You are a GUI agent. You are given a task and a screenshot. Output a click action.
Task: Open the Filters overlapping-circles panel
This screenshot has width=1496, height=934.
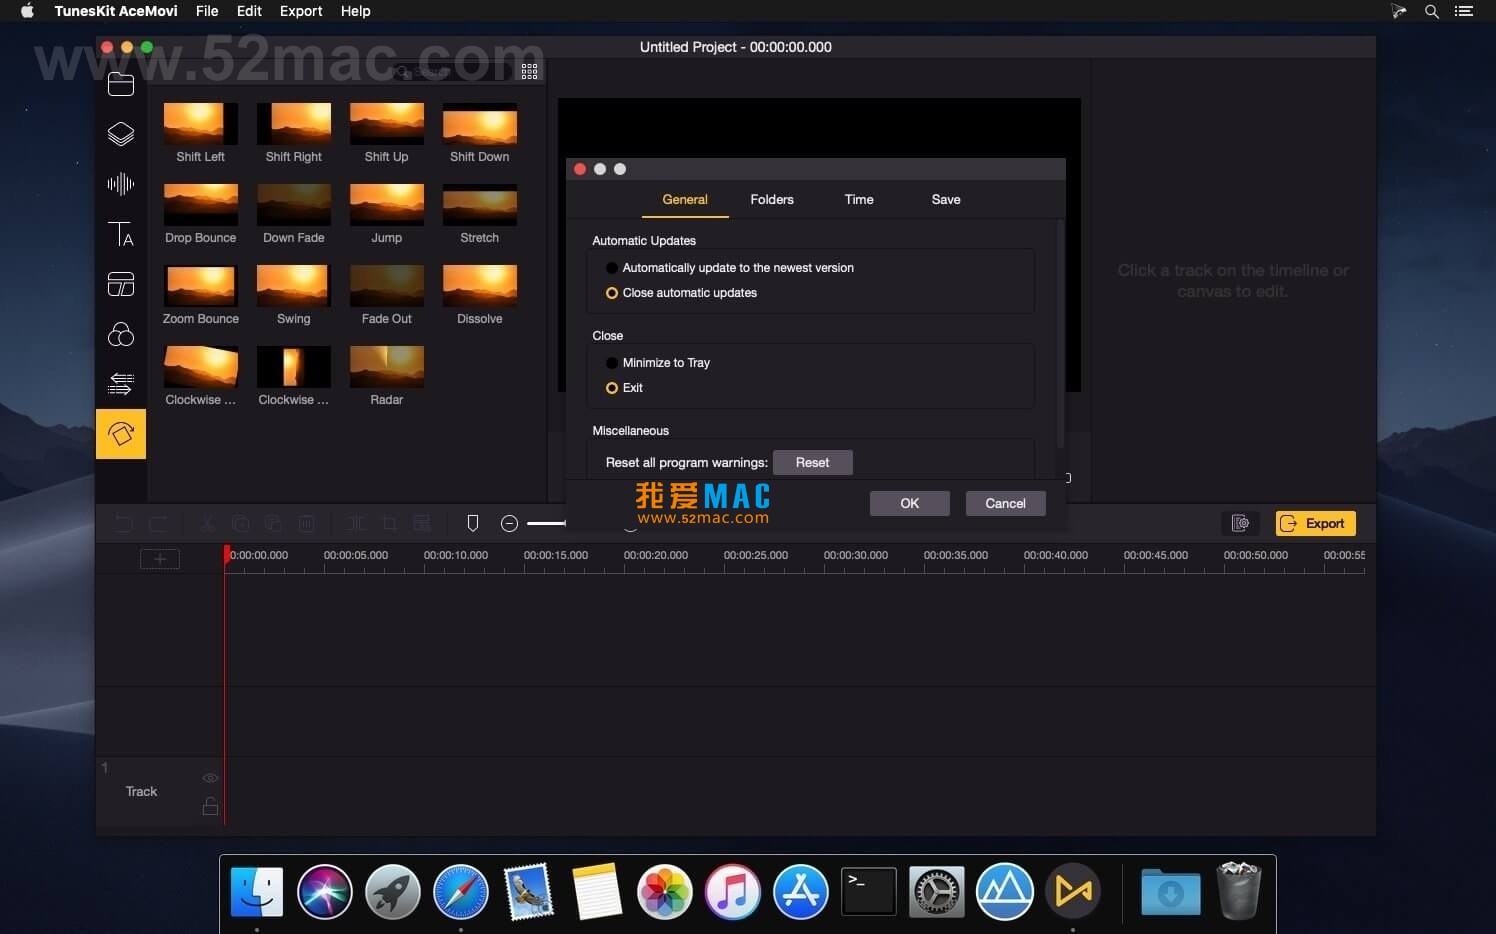[121, 334]
